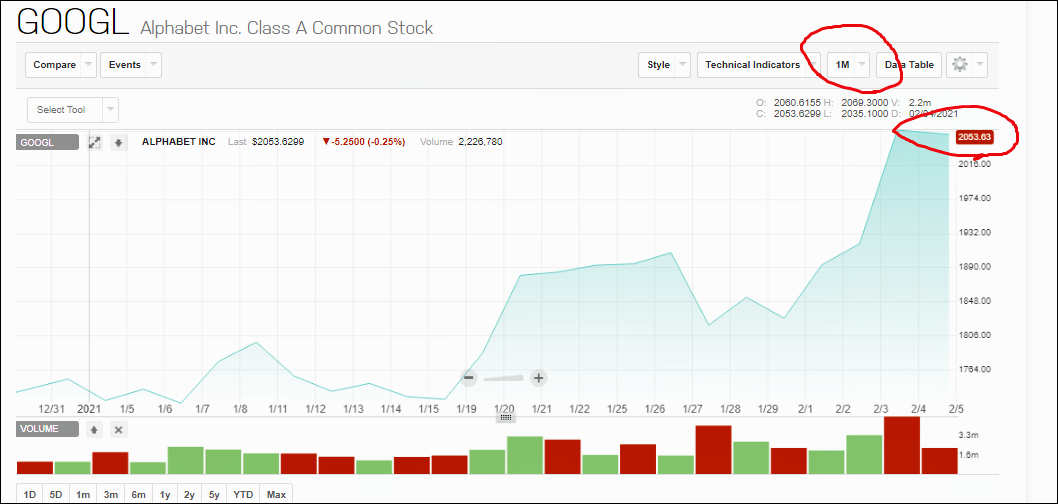Click the Events button label

click(125, 65)
